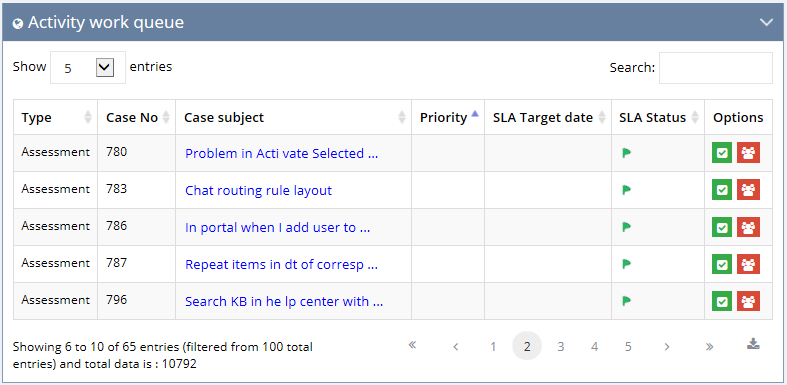Click the export download icon
This screenshot has width=787, height=385.
pyautogui.click(x=753, y=344)
